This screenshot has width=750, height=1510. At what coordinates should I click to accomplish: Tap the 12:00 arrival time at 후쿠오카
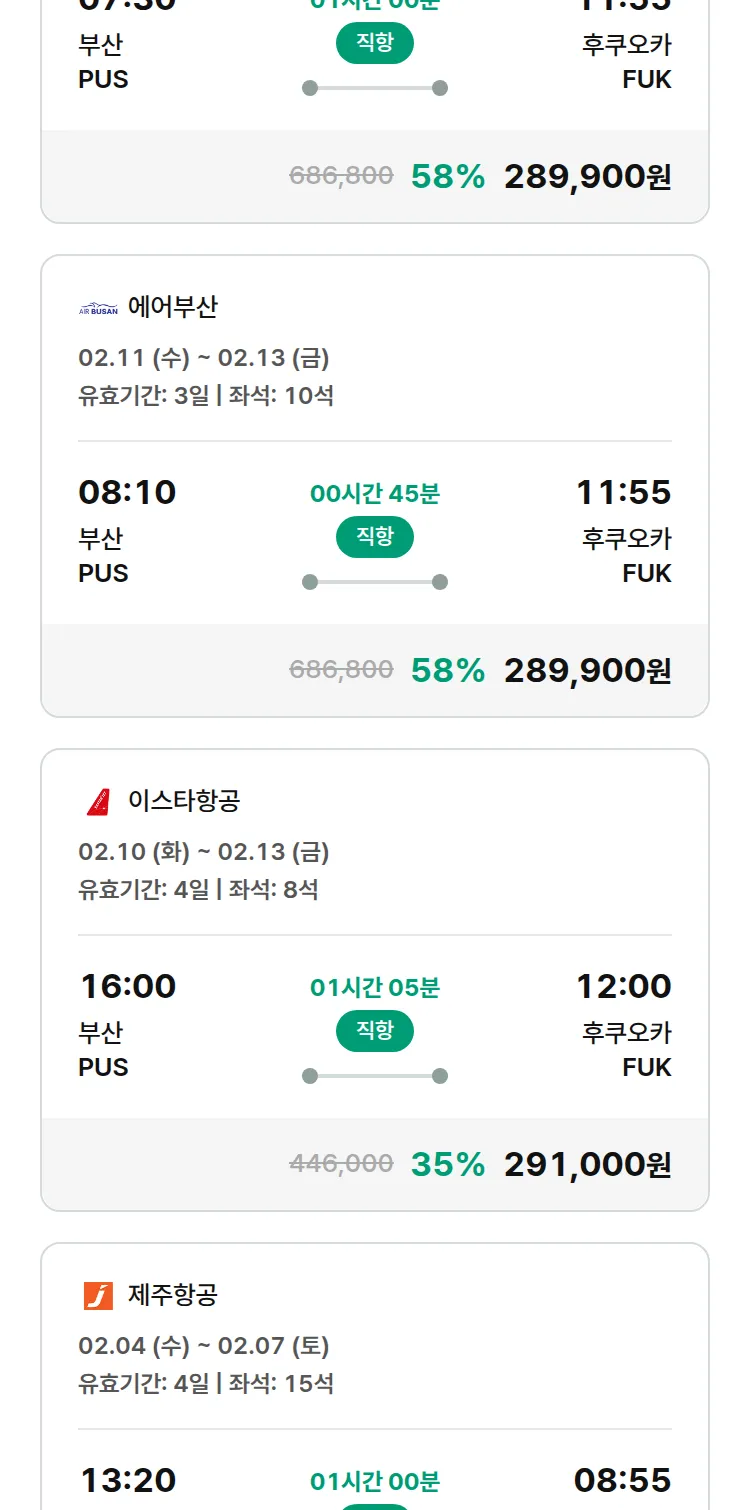click(623, 986)
